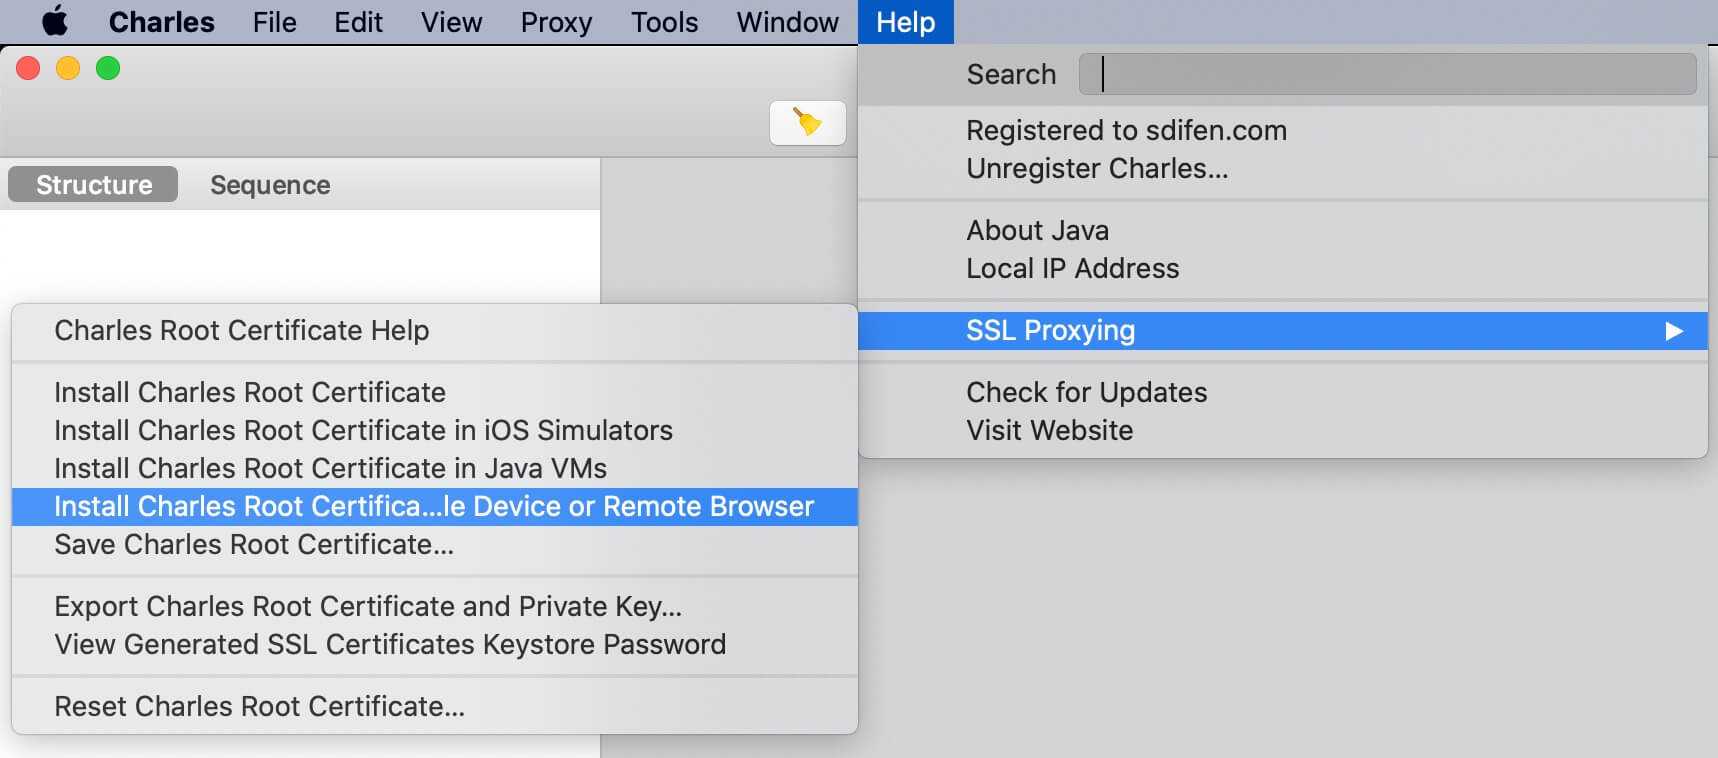Open the Apple menu
The width and height of the screenshot is (1718, 758).
(54, 22)
